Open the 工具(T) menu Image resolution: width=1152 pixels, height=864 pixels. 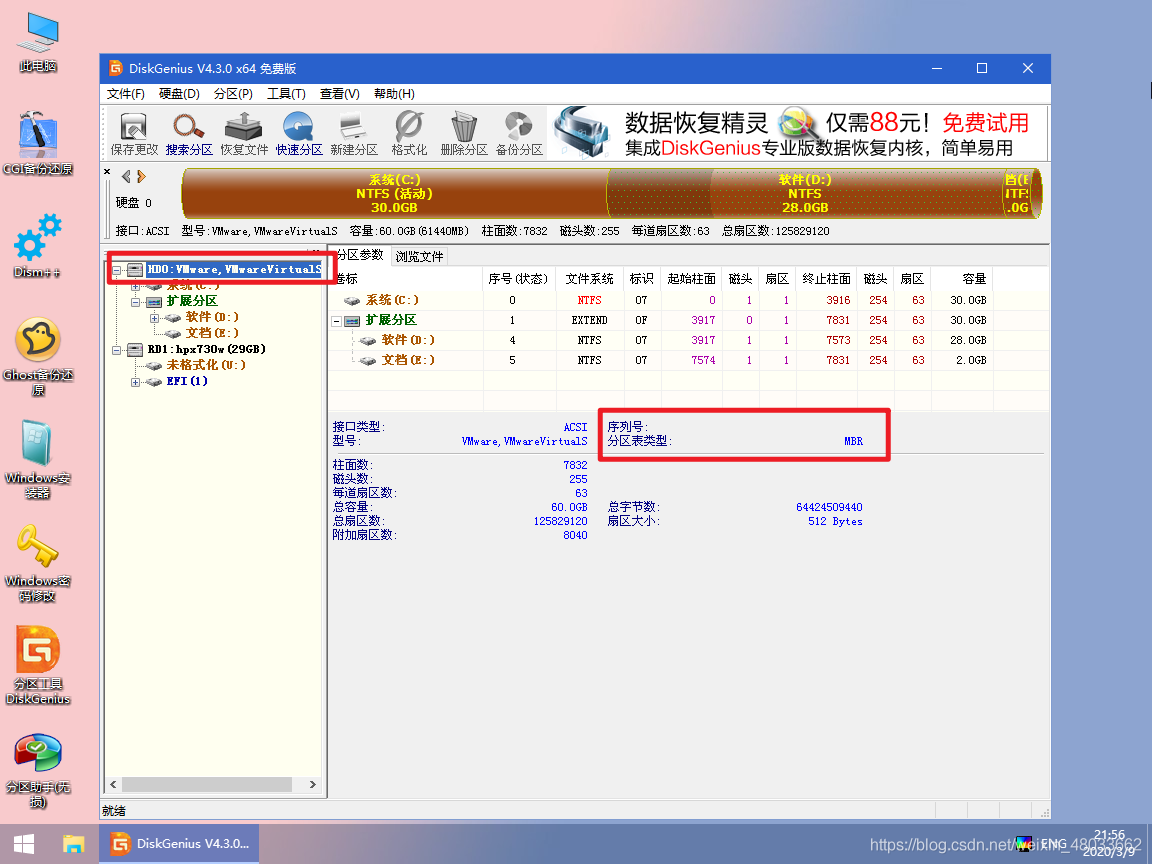[287, 94]
